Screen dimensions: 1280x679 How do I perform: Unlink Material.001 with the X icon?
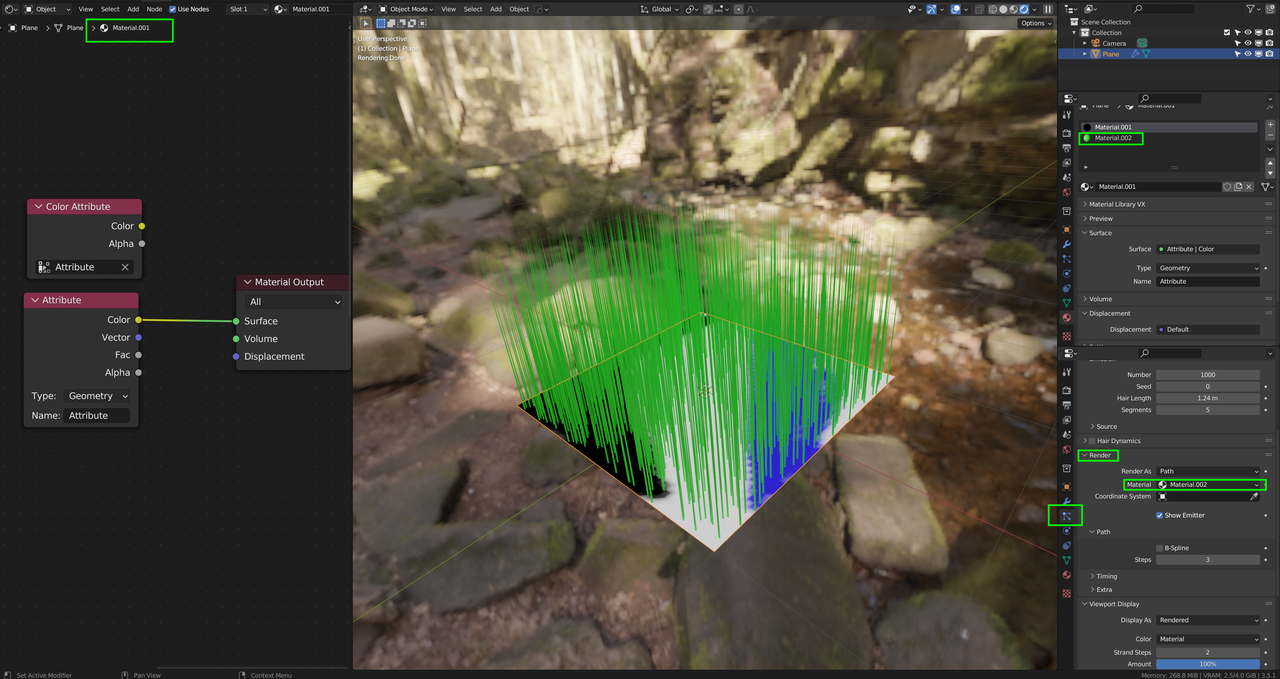(1250, 187)
